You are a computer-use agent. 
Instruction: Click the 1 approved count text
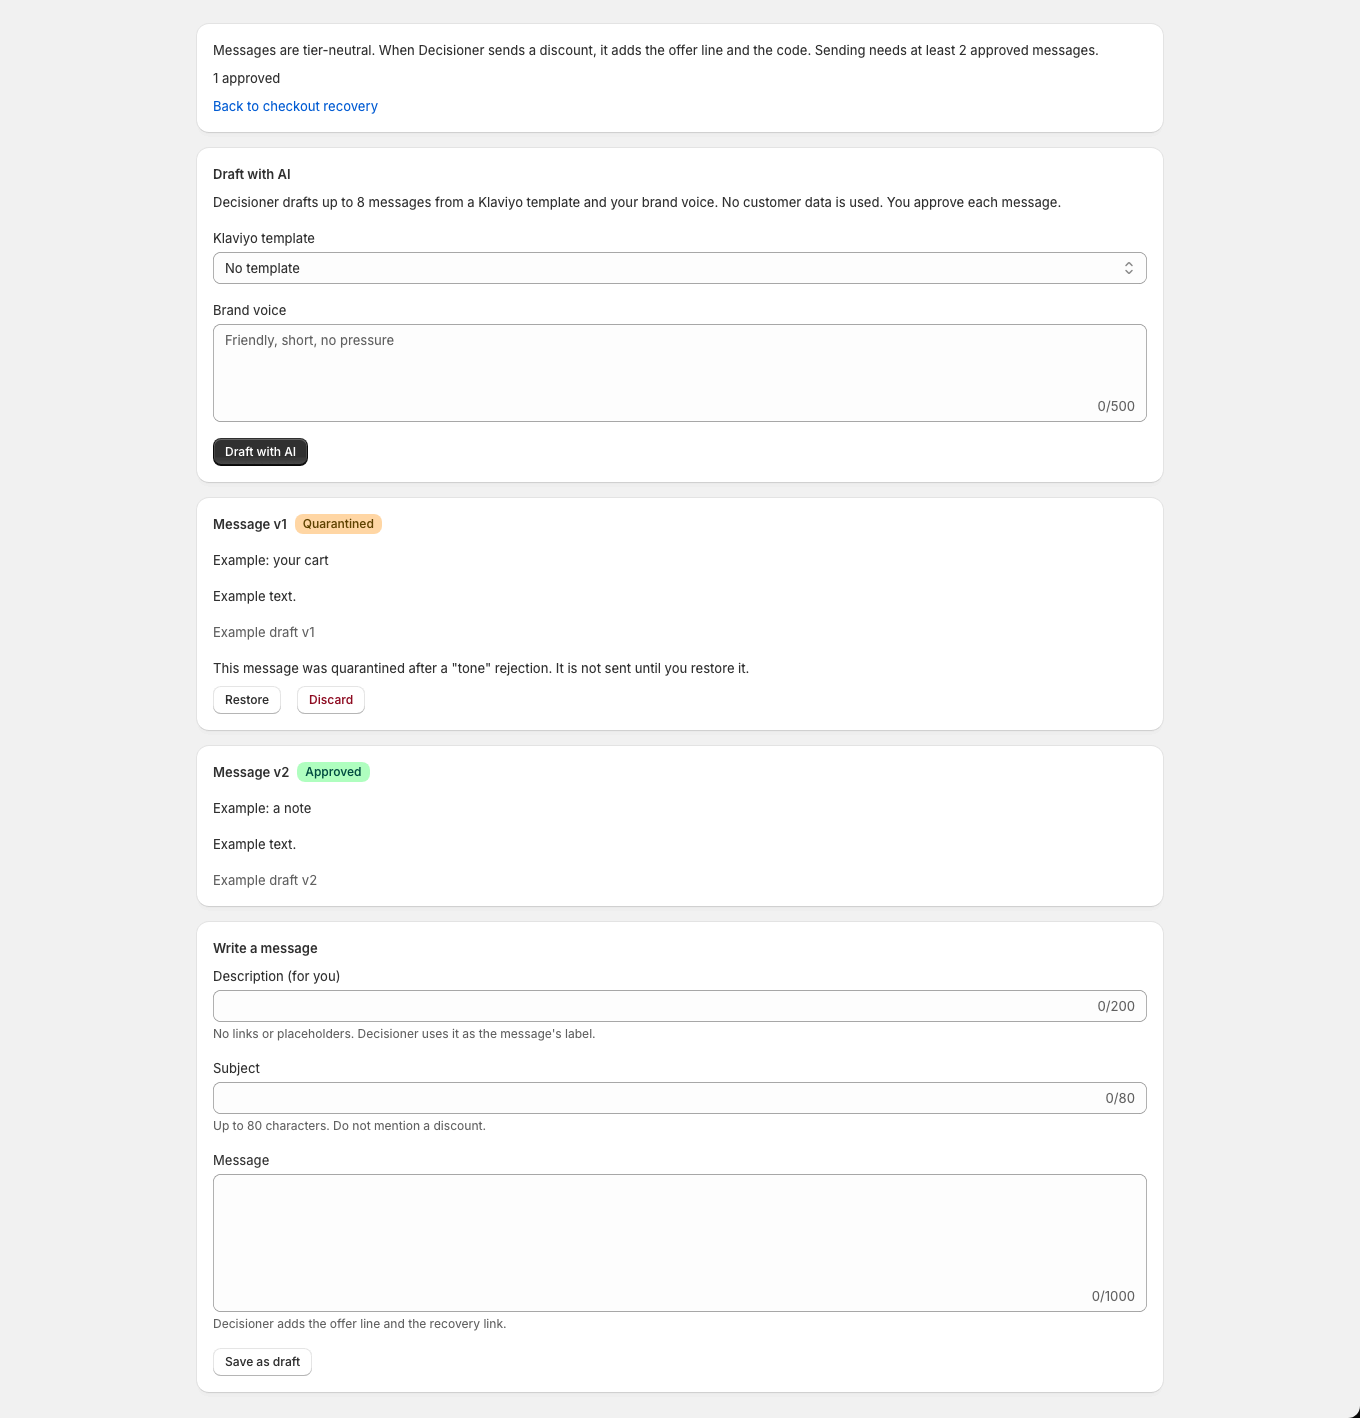tap(246, 78)
